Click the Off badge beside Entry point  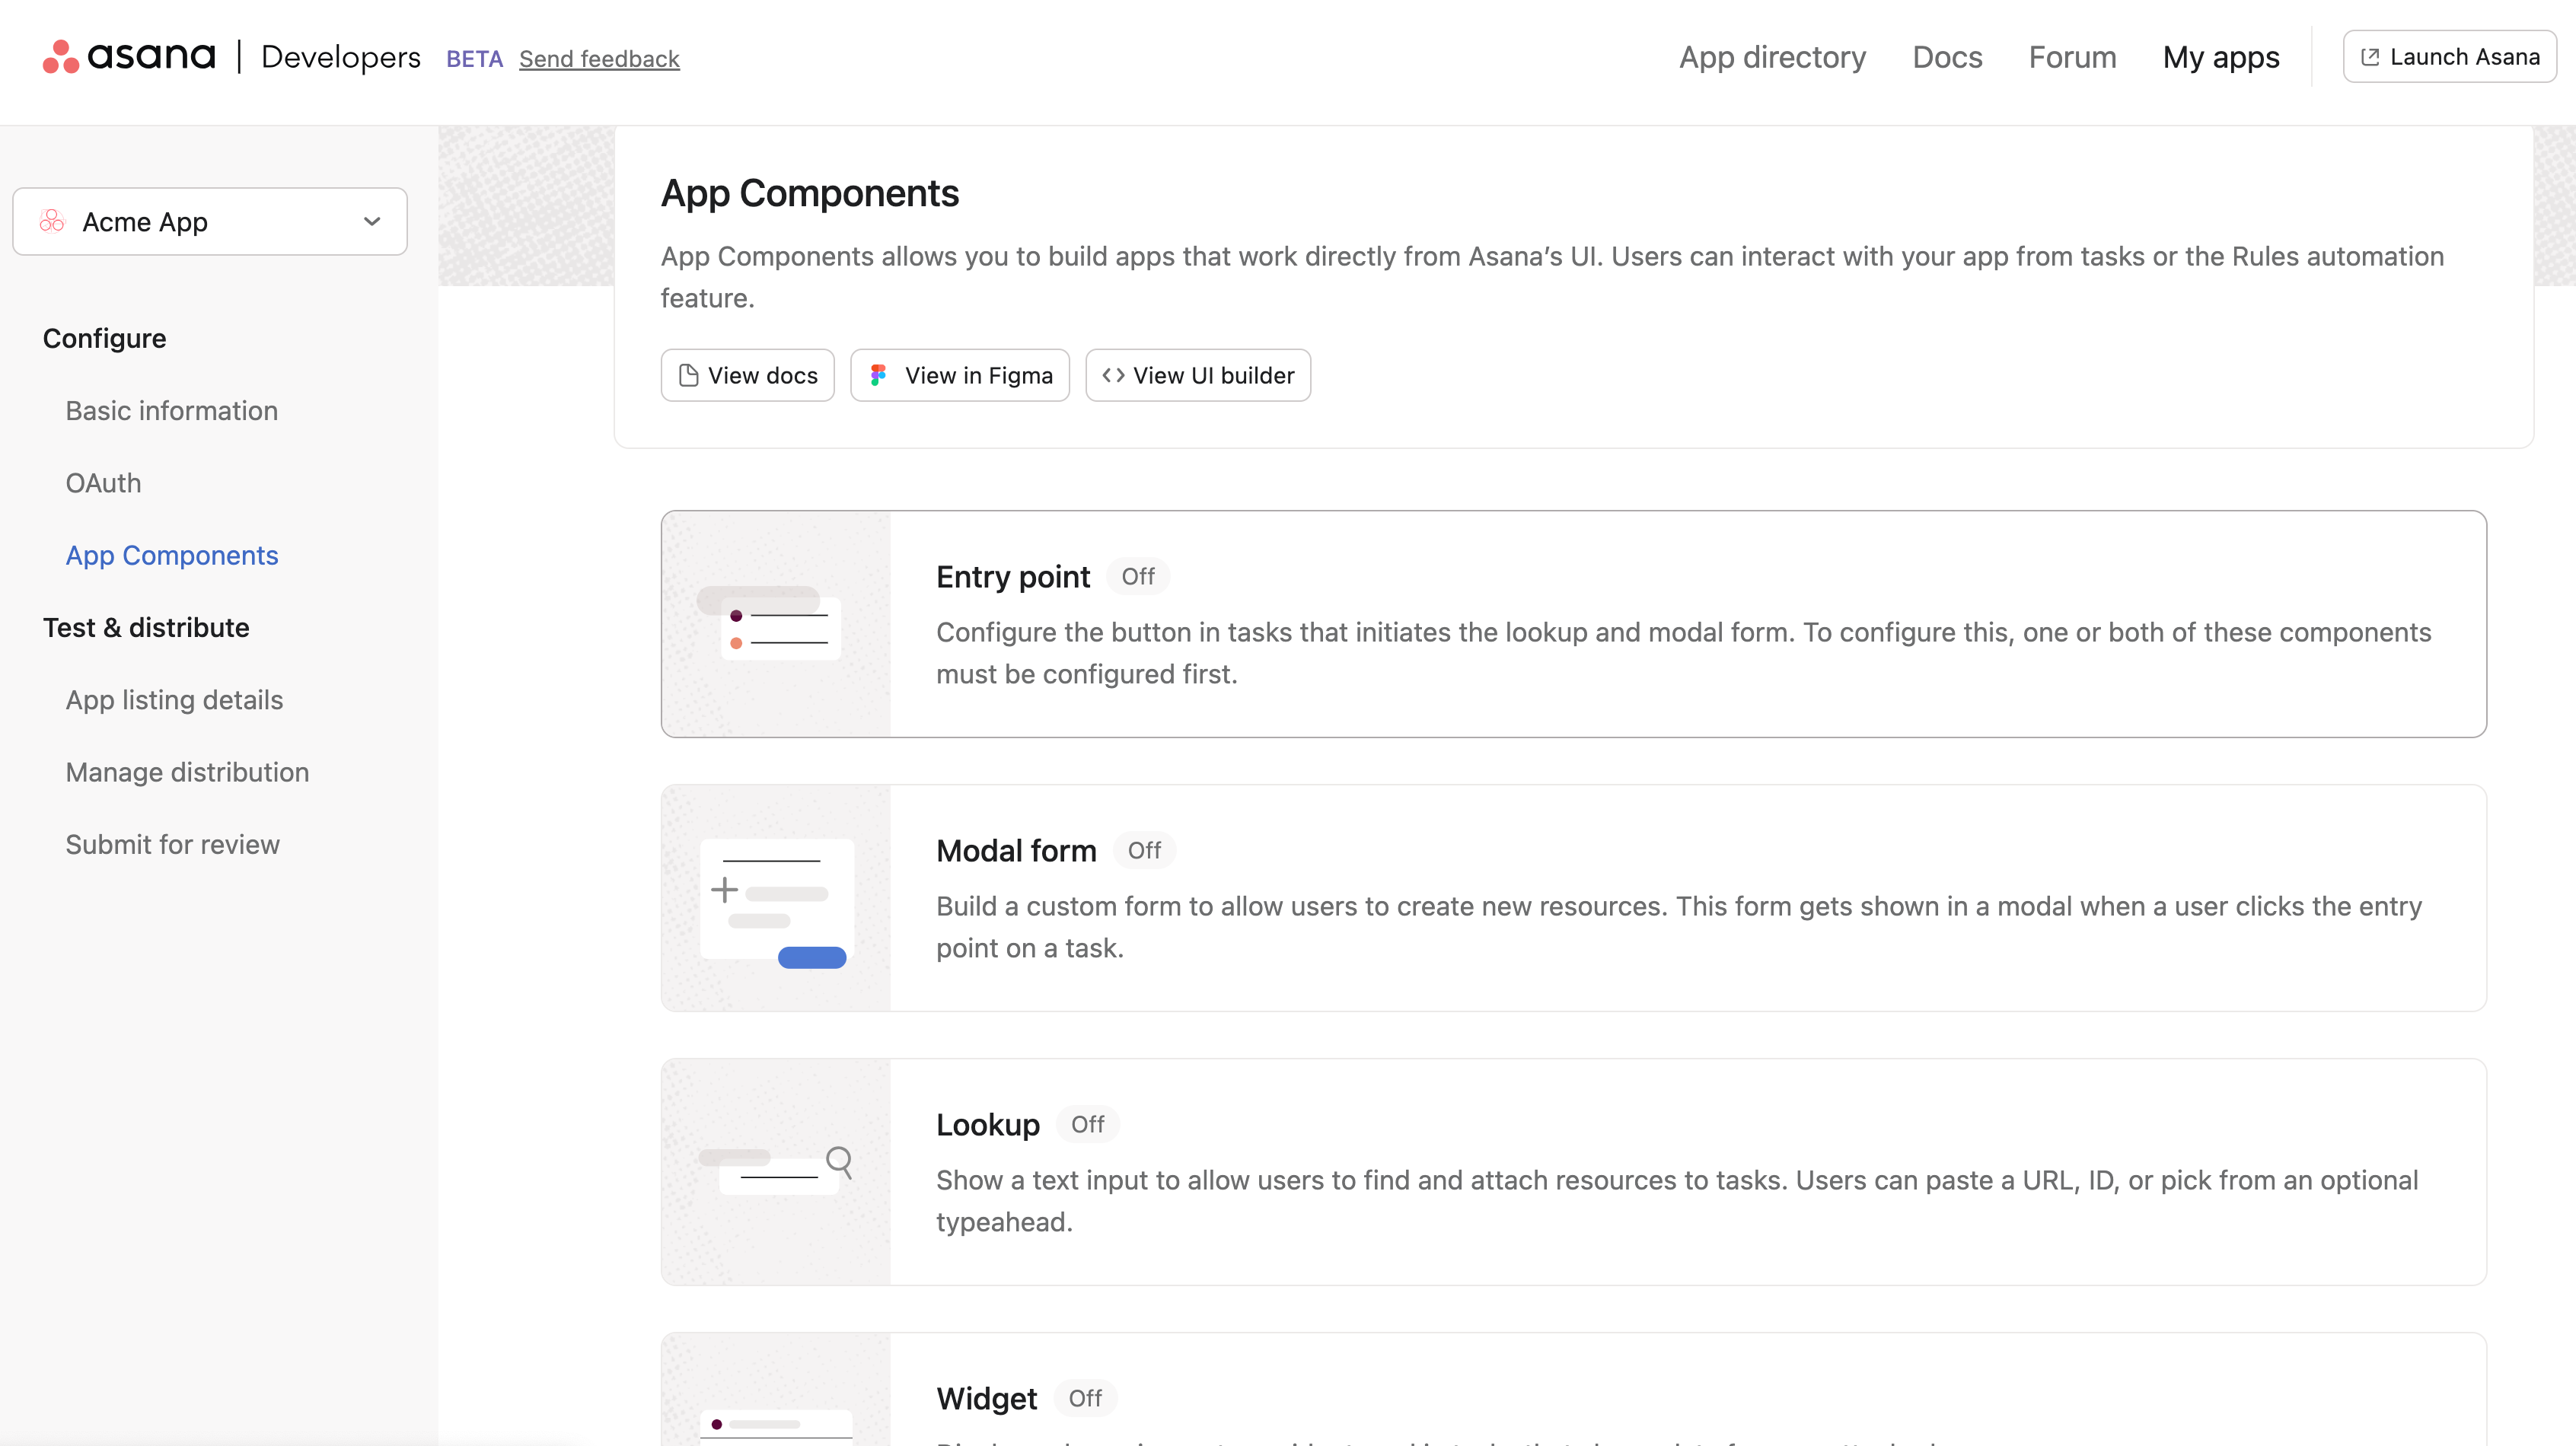pyautogui.click(x=1138, y=577)
